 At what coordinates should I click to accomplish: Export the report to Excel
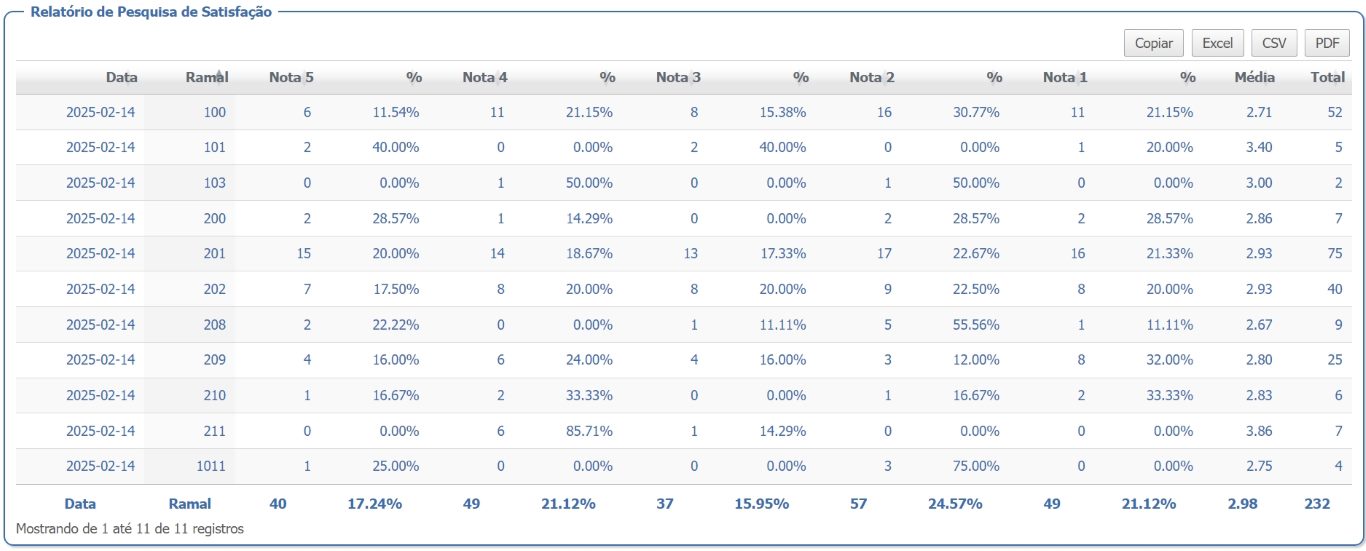(x=1217, y=43)
